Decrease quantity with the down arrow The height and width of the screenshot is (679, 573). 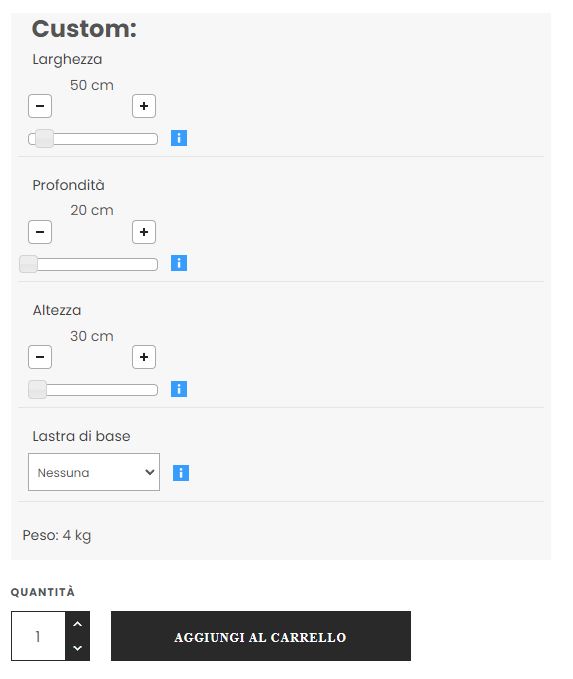pyautogui.click(x=78, y=648)
